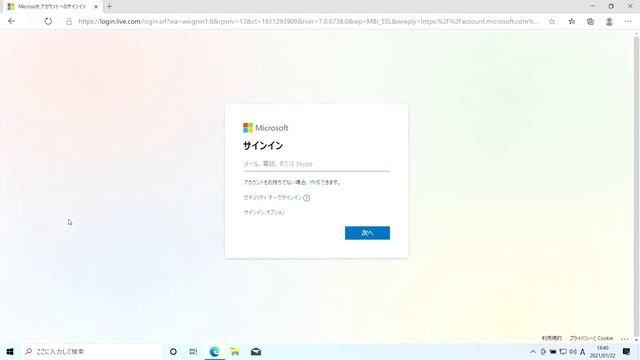640x360 pixels.
Task: Open the Action Center notifications
Action: (x=626, y=351)
